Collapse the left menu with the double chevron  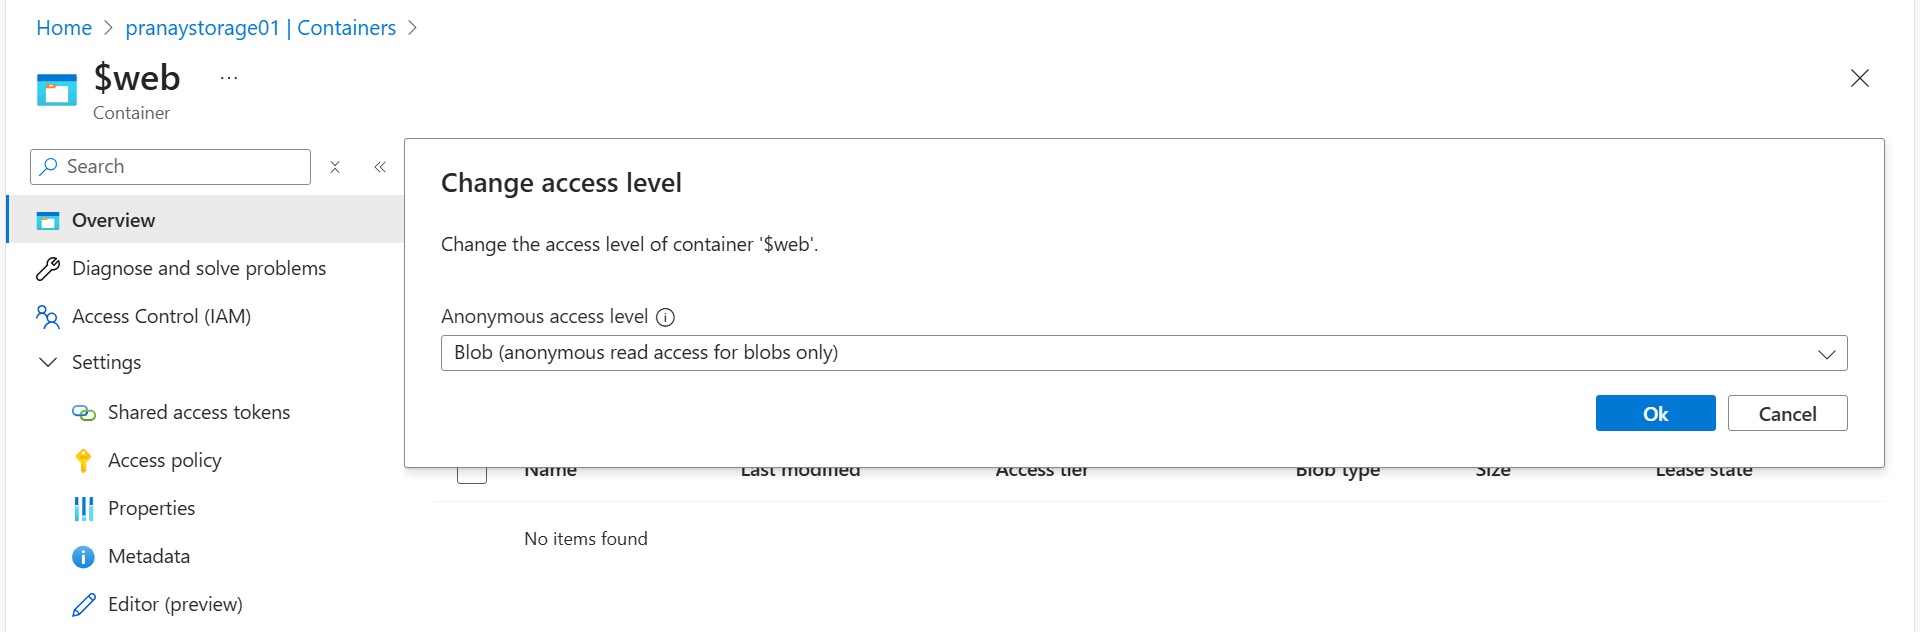tap(379, 167)
